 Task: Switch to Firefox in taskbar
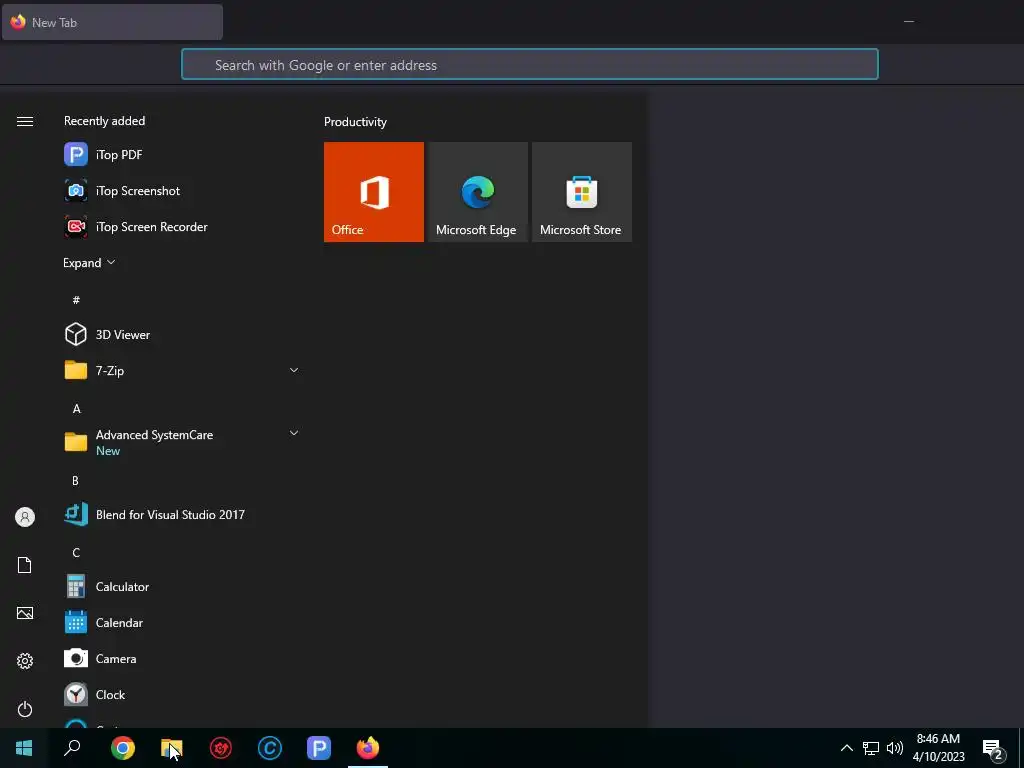point(368,748)
